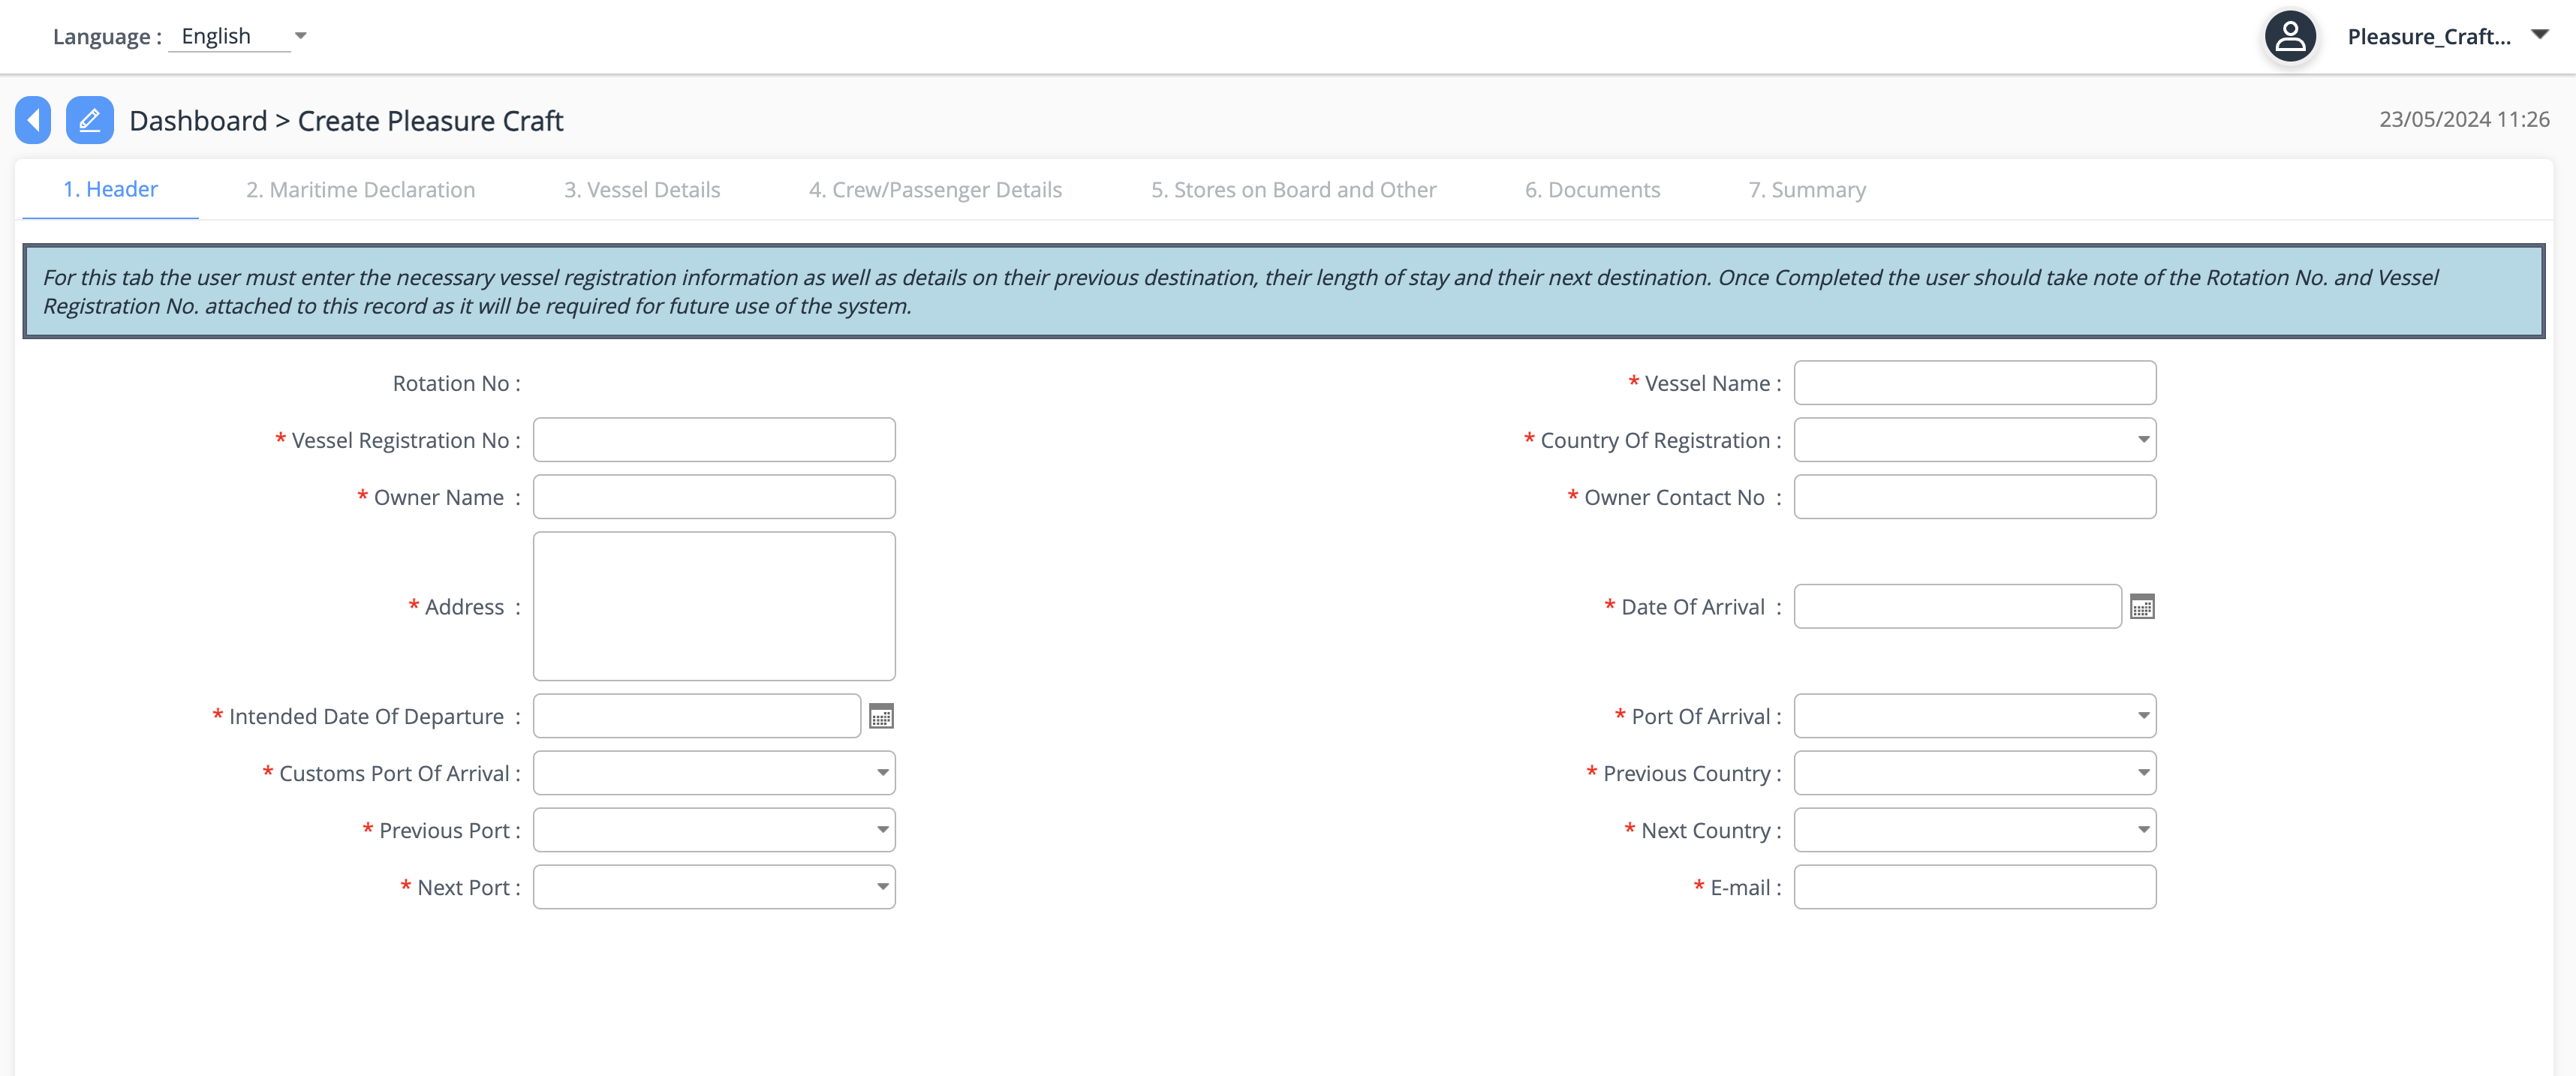Click the blue pencil edit icon

click(x=89, y=120)
